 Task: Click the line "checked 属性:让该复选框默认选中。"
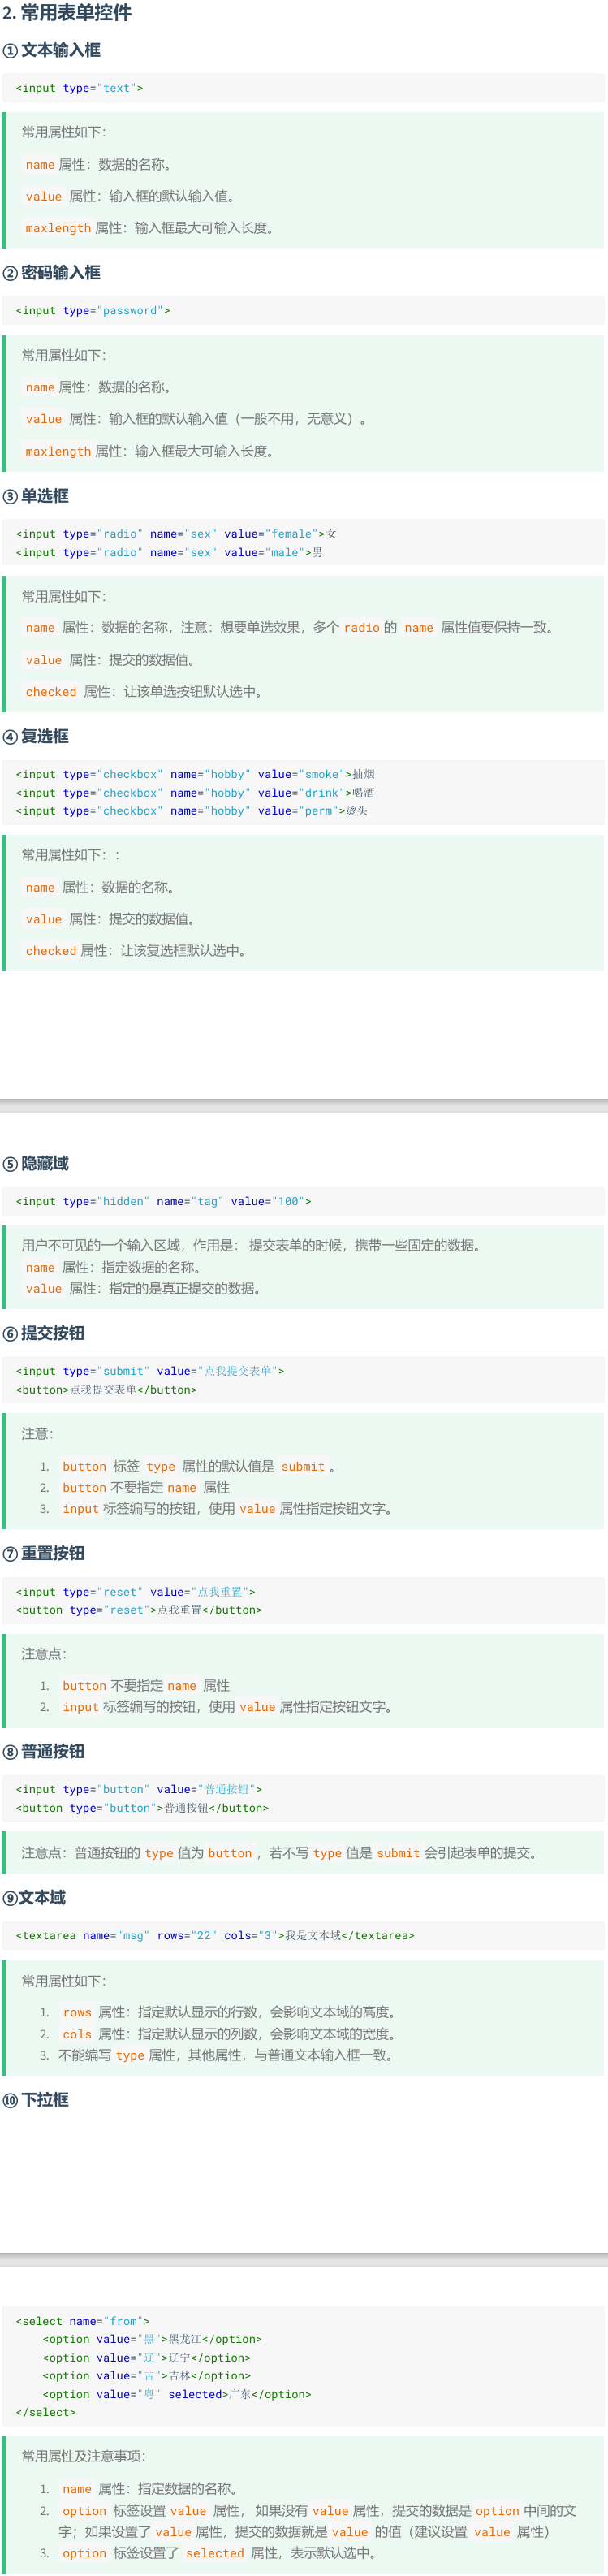[136, 951]
